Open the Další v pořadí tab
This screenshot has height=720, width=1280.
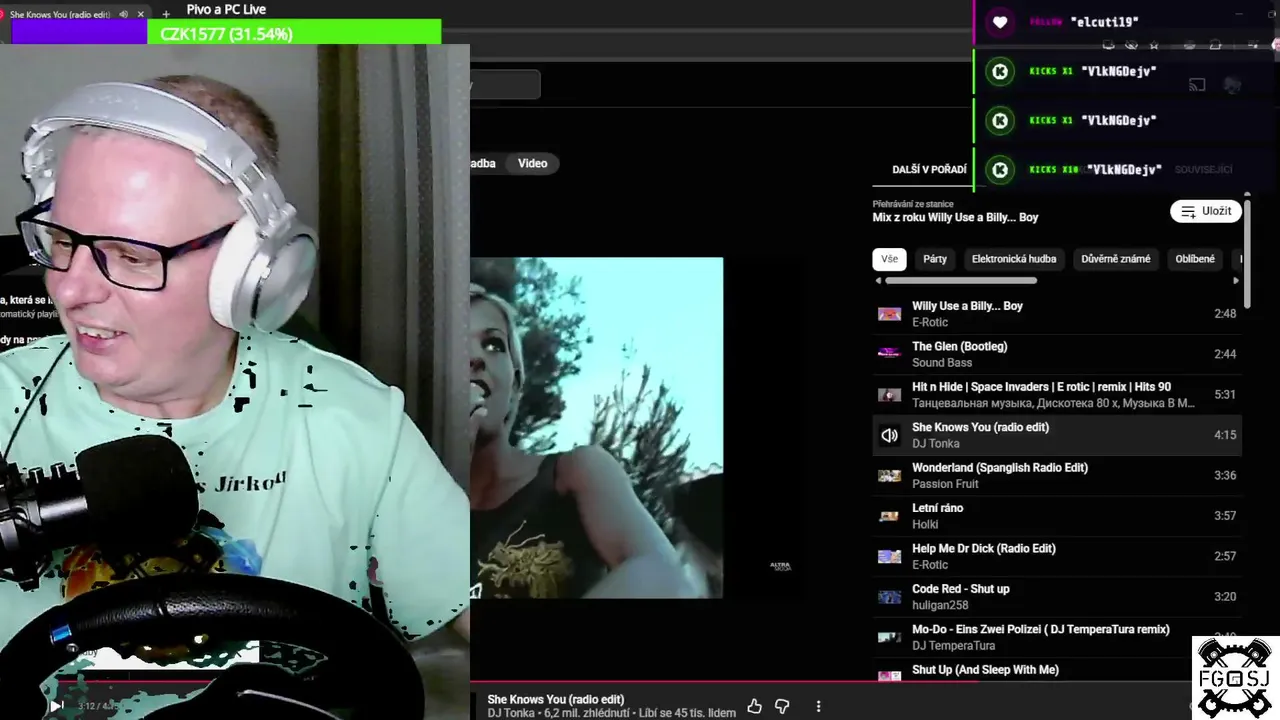(929, 170)
